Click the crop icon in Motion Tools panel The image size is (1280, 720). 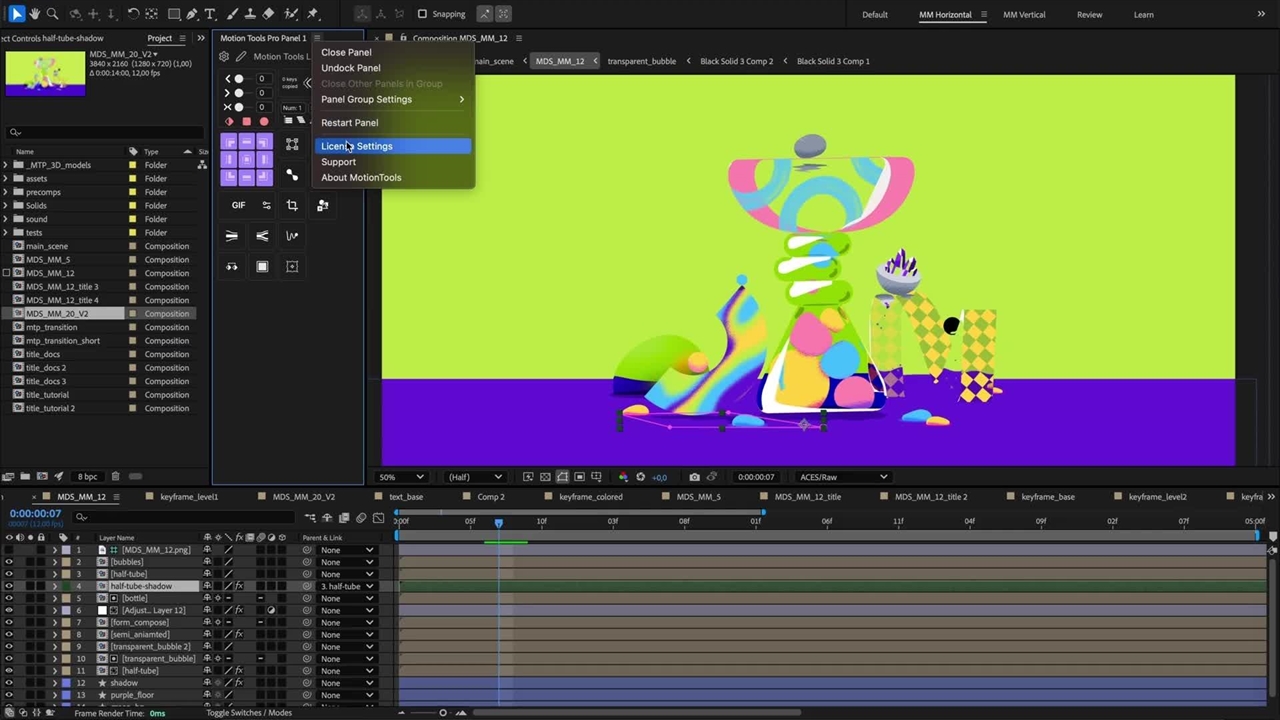(x=292, y=205)
